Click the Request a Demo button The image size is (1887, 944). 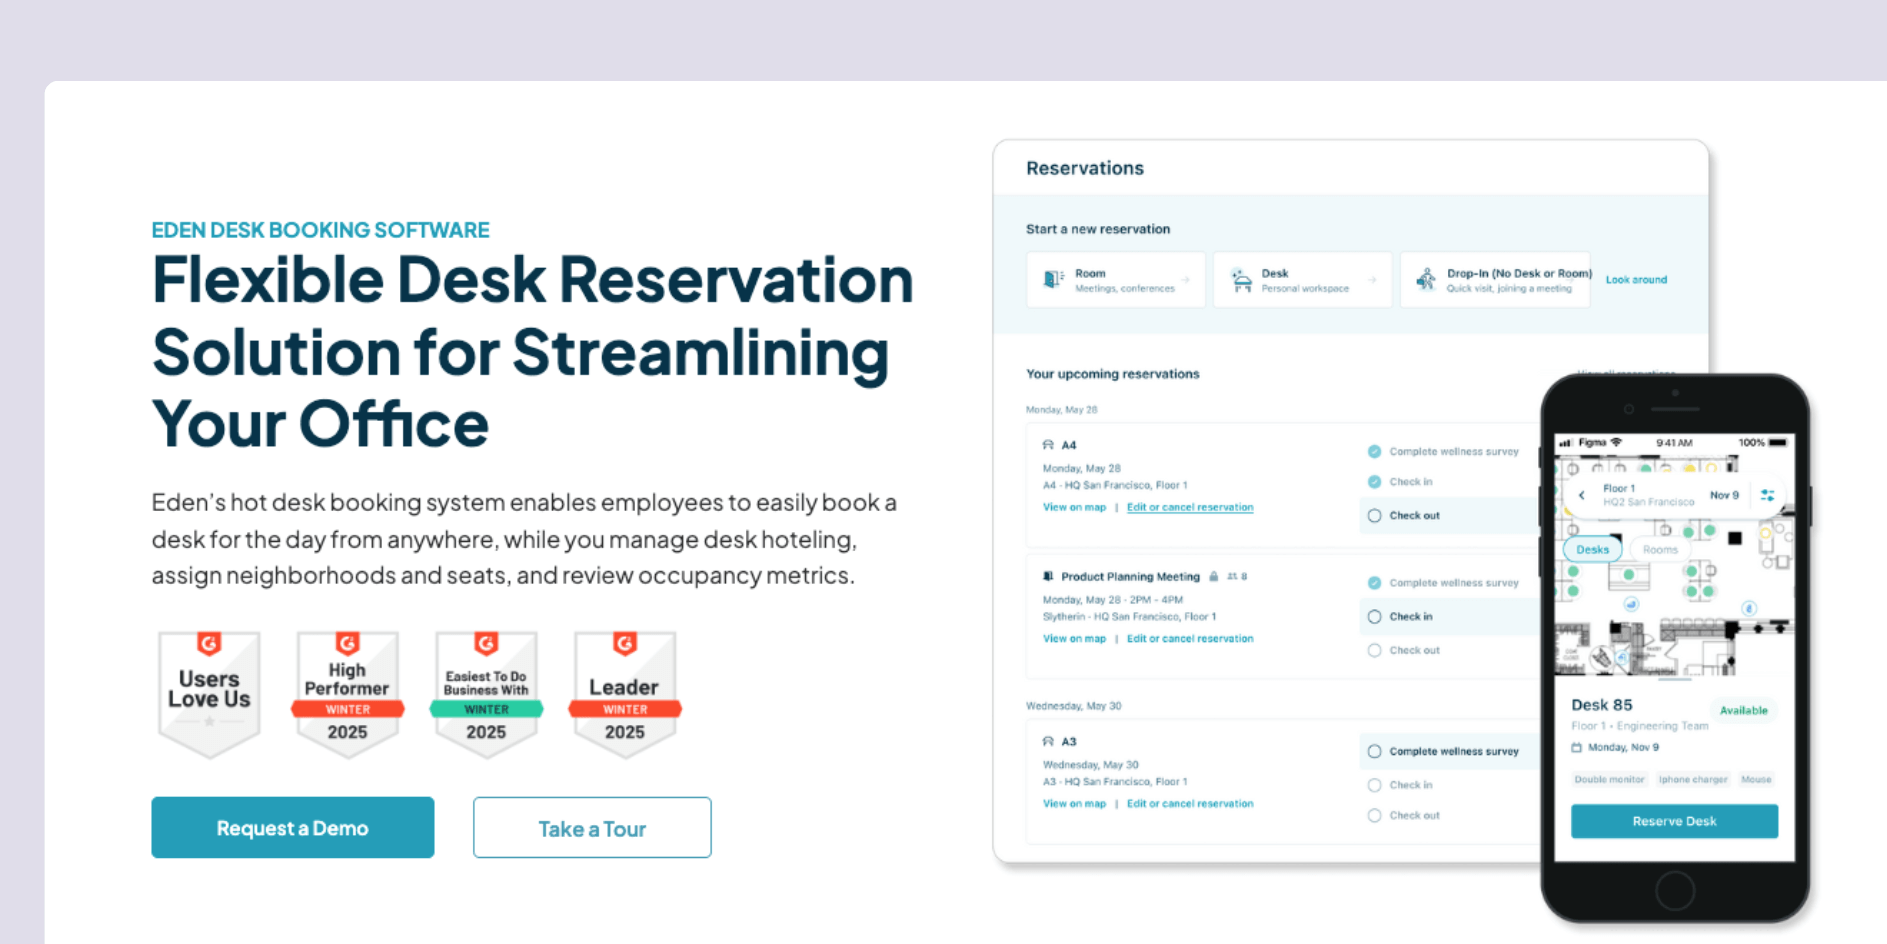(x=292, y=827)
